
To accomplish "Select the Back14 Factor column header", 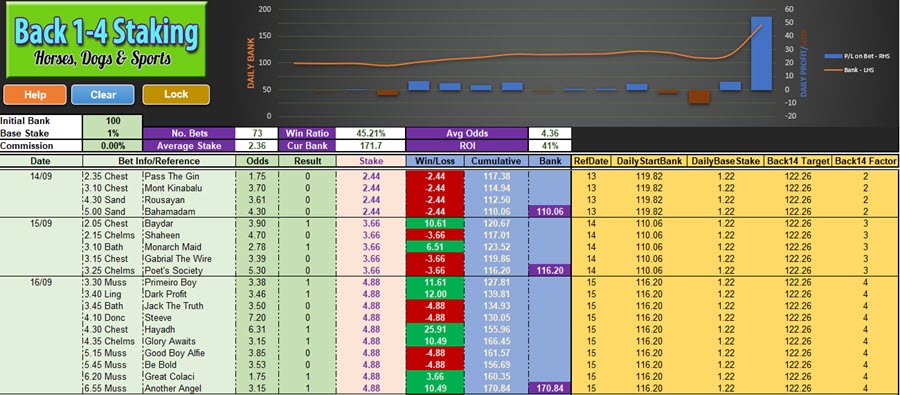I will coord(865,161).
